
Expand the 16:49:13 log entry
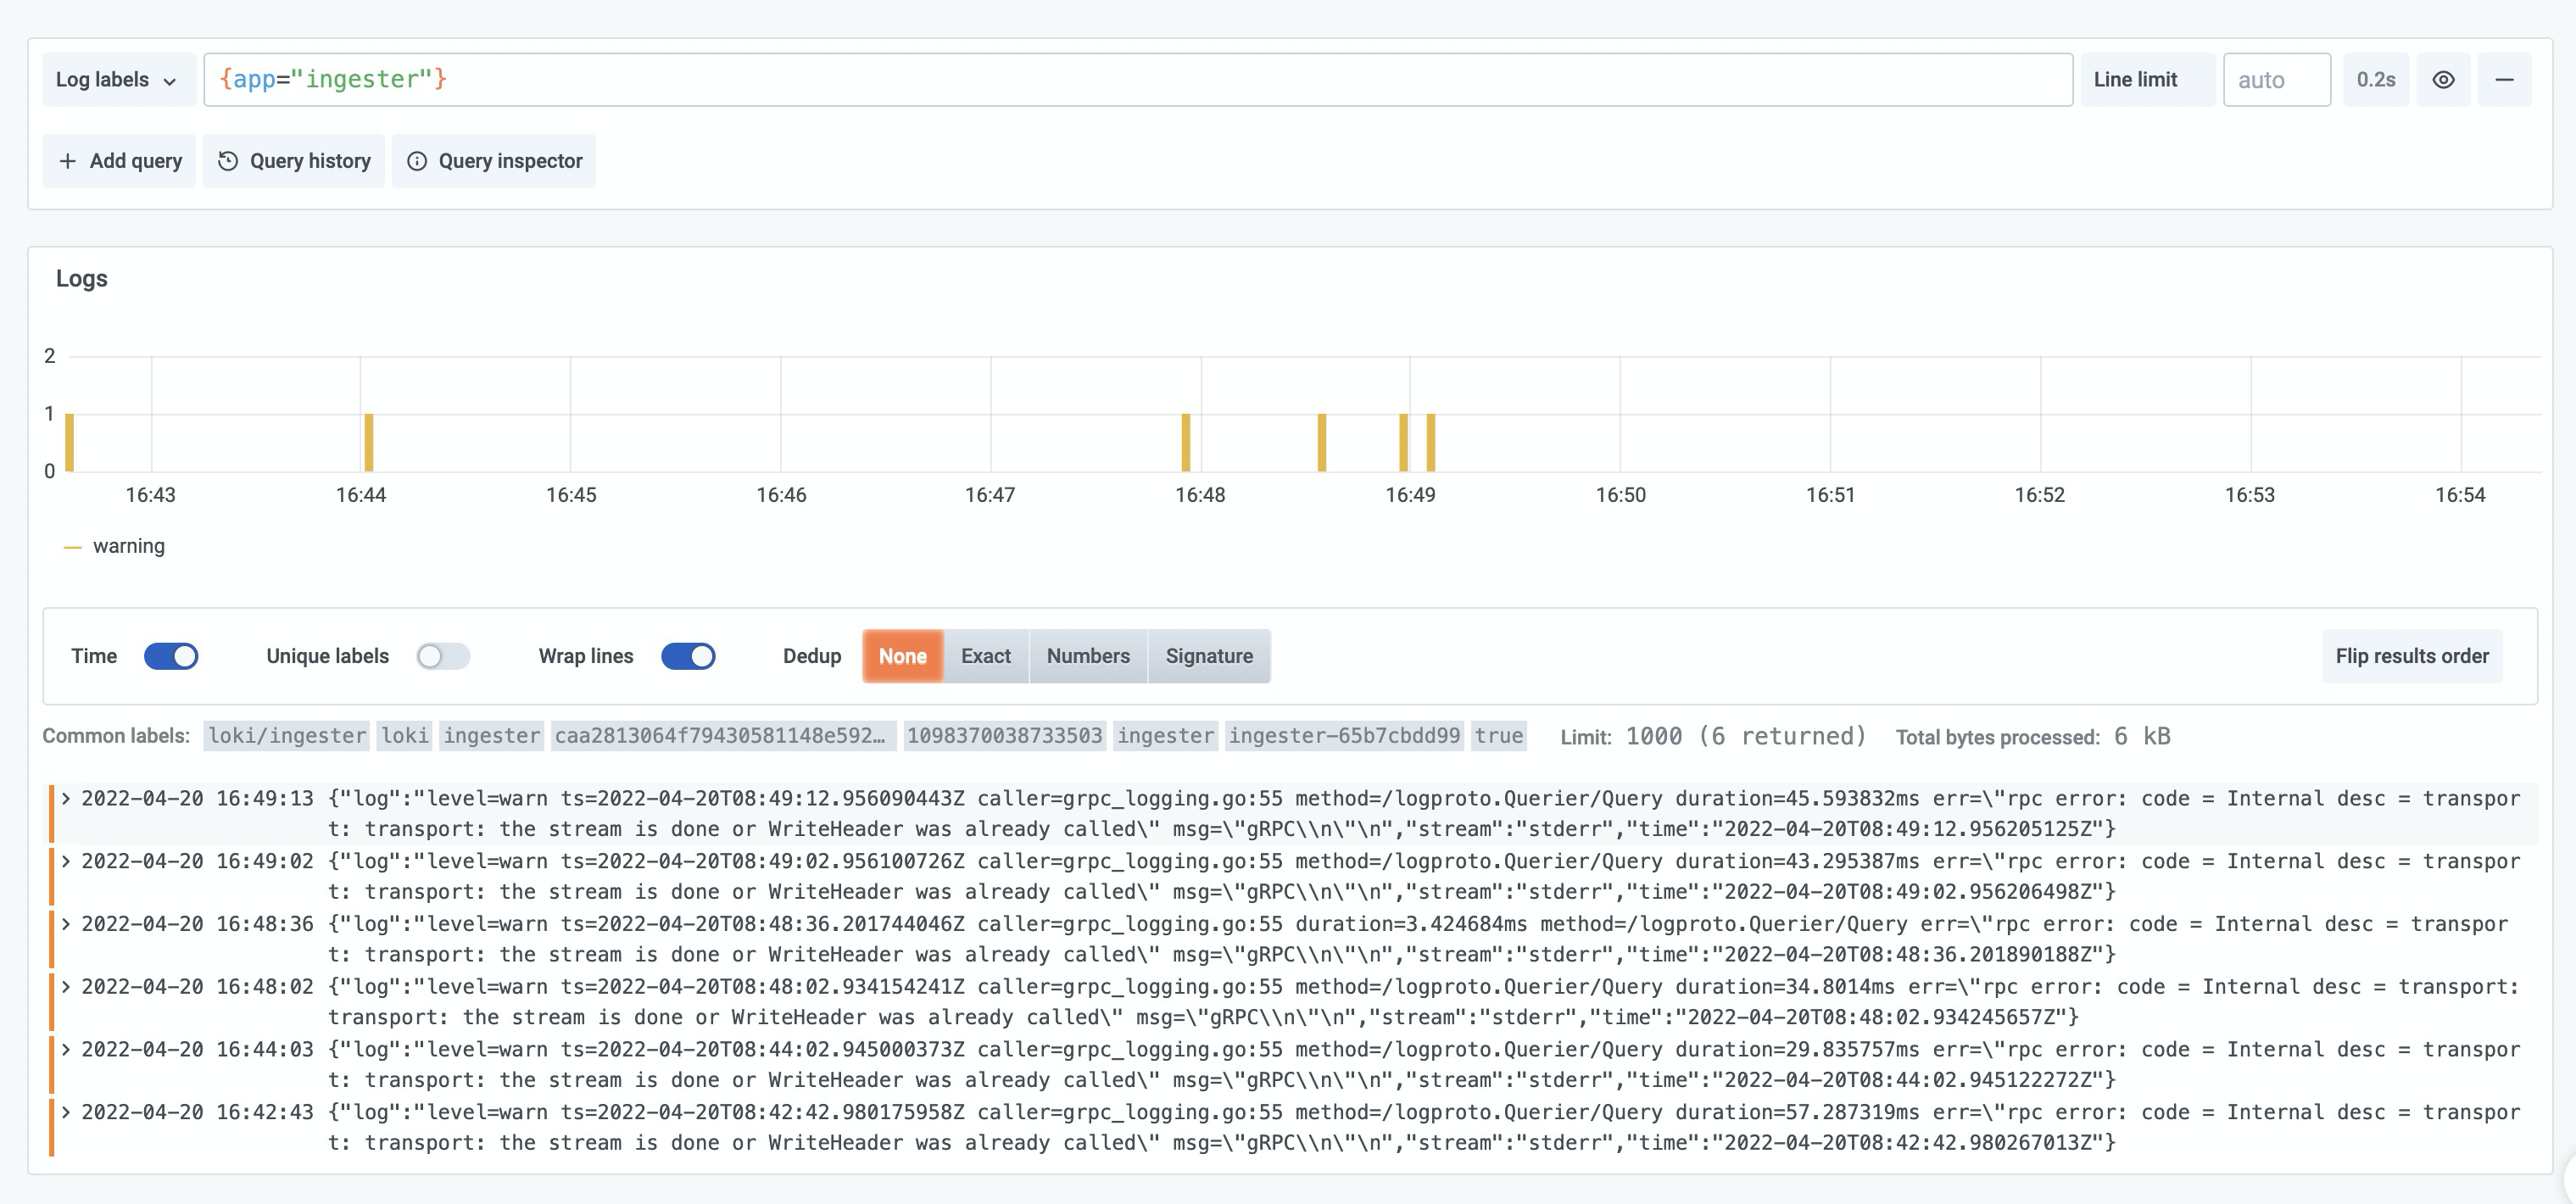[66, 798]
